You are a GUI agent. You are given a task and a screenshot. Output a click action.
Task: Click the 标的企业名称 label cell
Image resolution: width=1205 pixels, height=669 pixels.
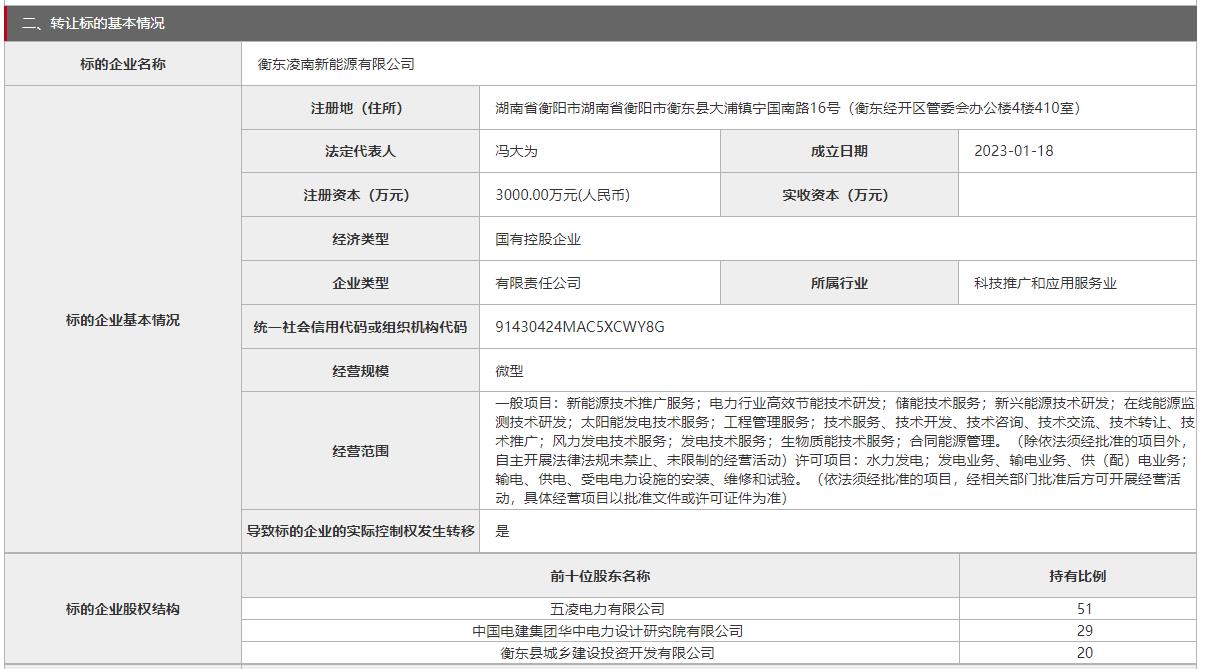tap(123, 64)
